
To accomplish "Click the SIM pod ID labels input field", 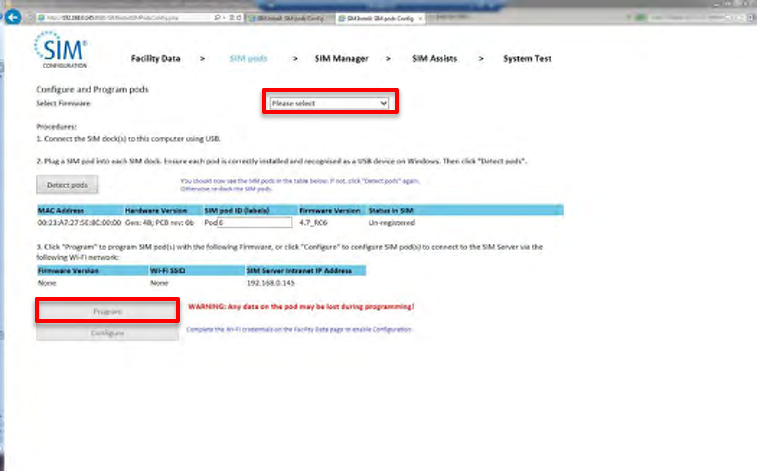I will [255, 222].
